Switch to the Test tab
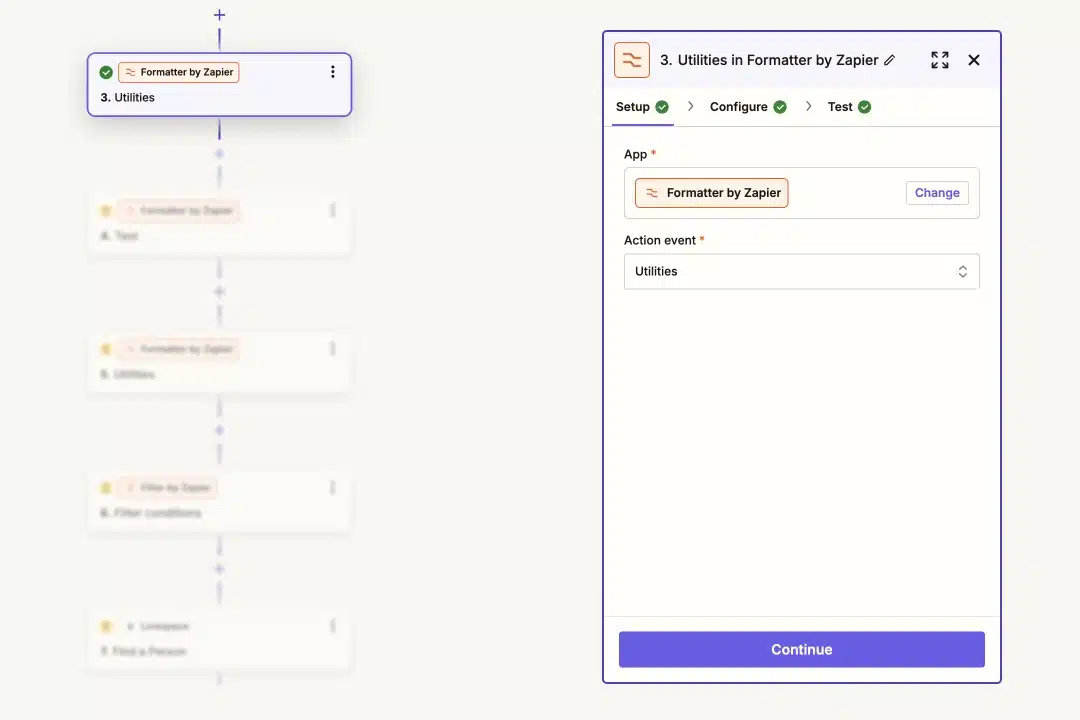 pyautogui.click(x=849, y=107)
